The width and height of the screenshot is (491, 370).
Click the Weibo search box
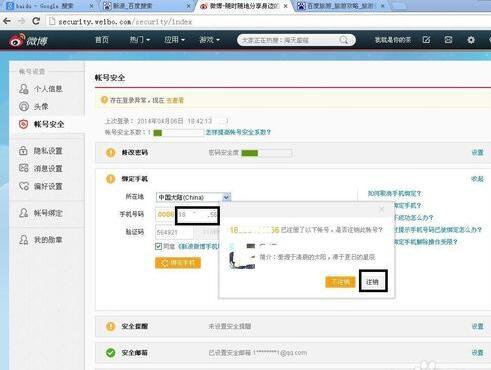(x=296, y=40)
